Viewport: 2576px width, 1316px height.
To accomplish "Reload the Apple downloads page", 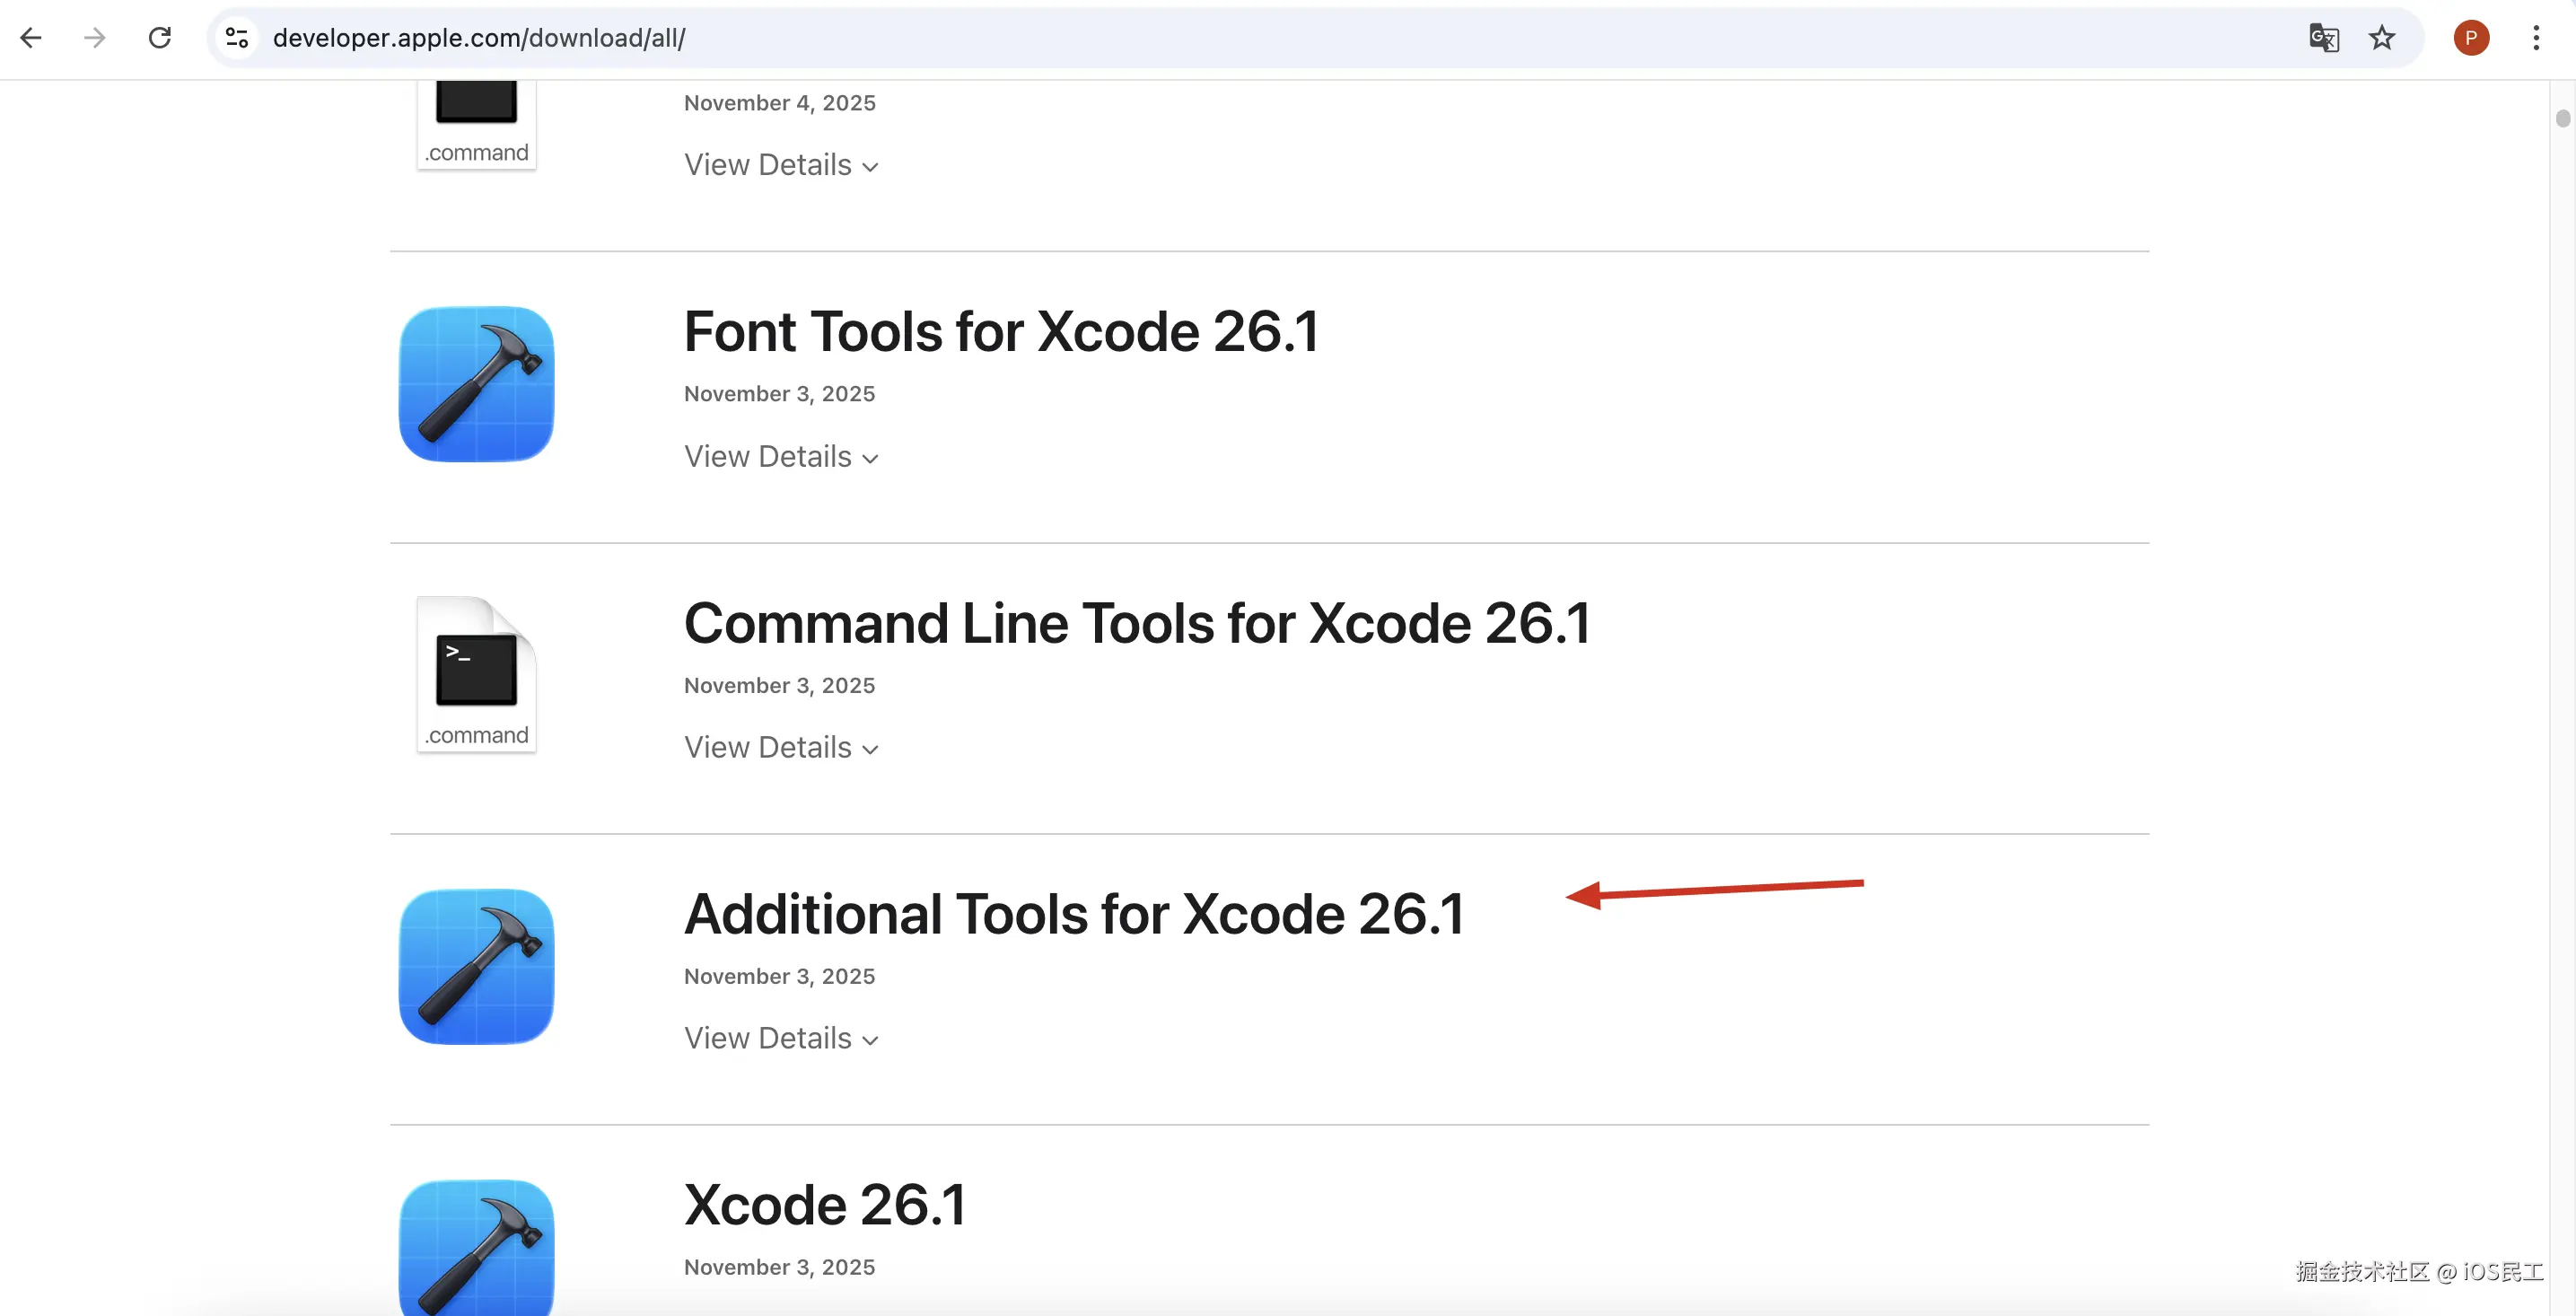I will click(160, 38).
